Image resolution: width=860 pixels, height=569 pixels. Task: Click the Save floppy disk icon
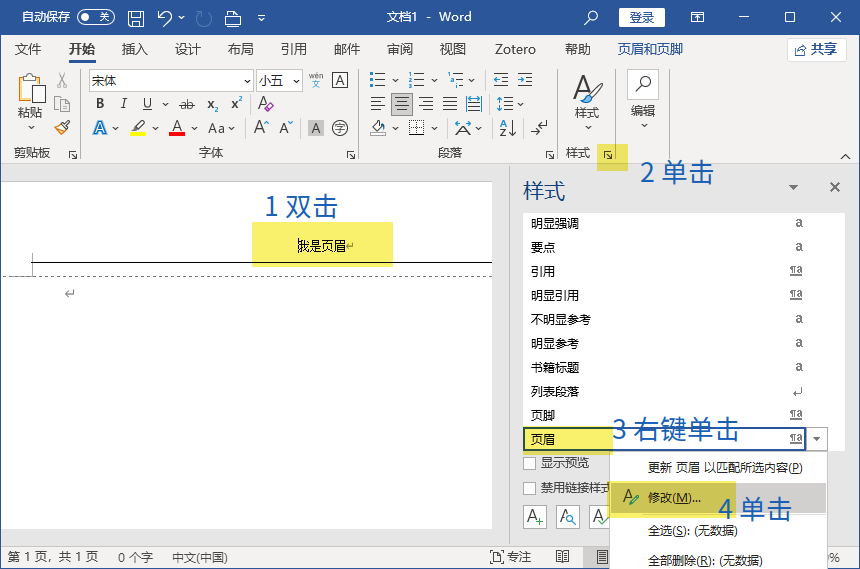pyautogui.click(x=136, y=18)
